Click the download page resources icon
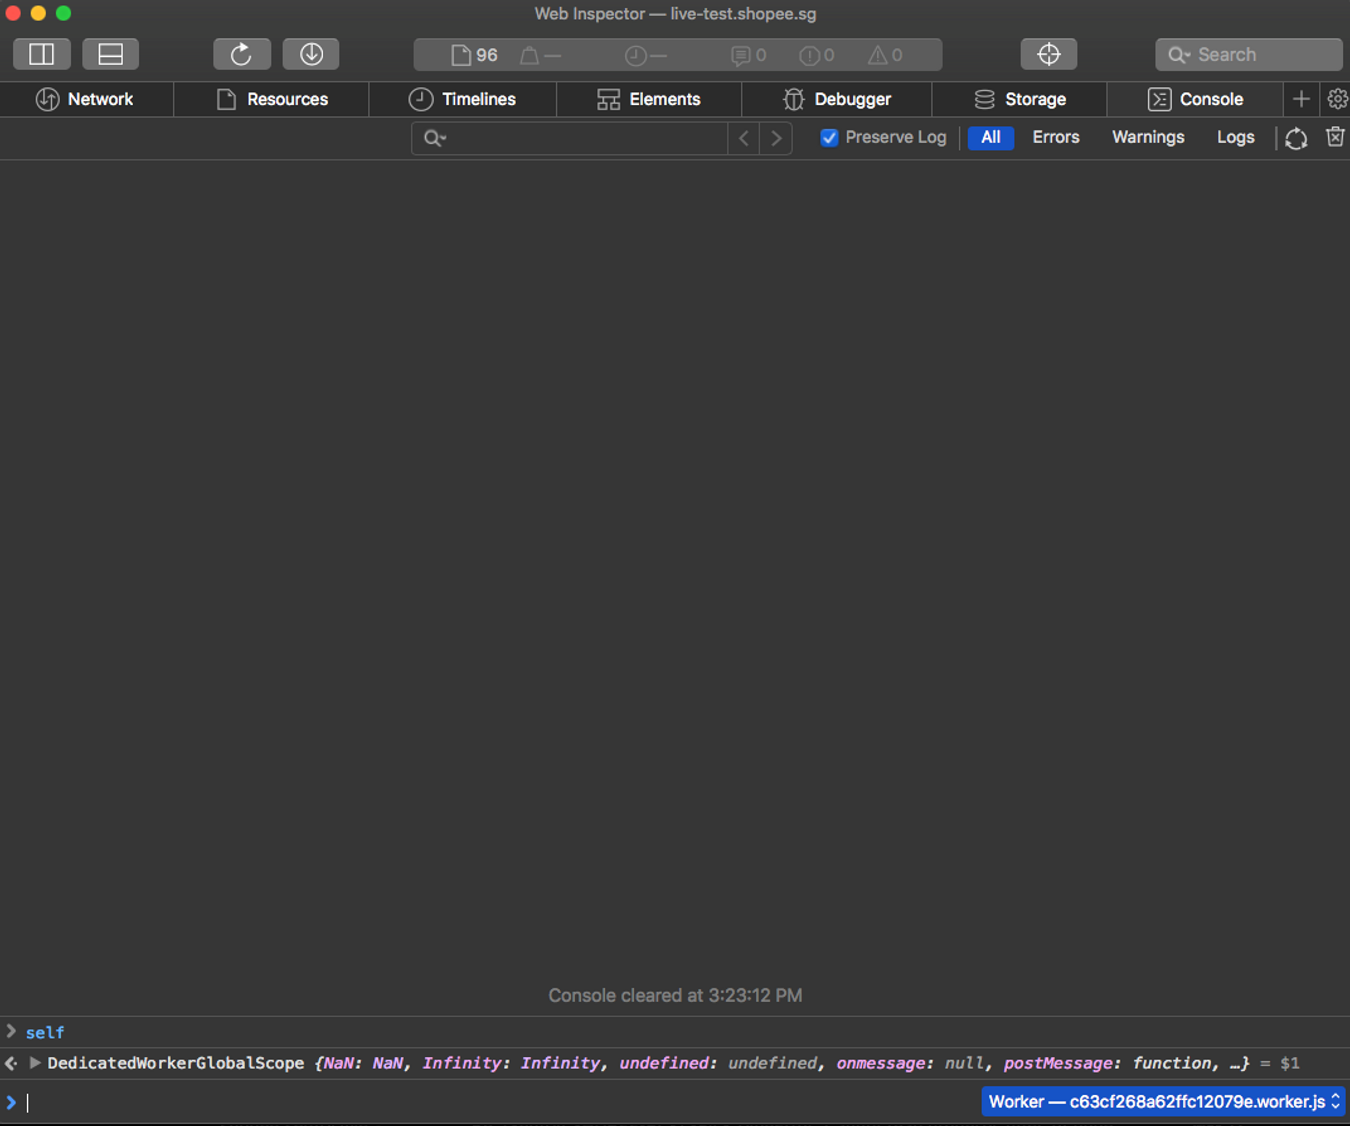The height and width of the screenshot is (1126, 1350). pyautogui.click(x=310, y=54)
